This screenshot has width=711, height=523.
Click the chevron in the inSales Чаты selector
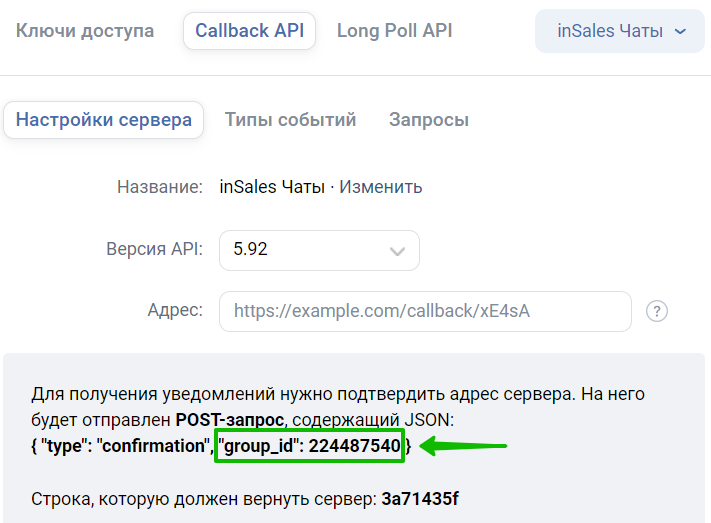coord(680,32)
